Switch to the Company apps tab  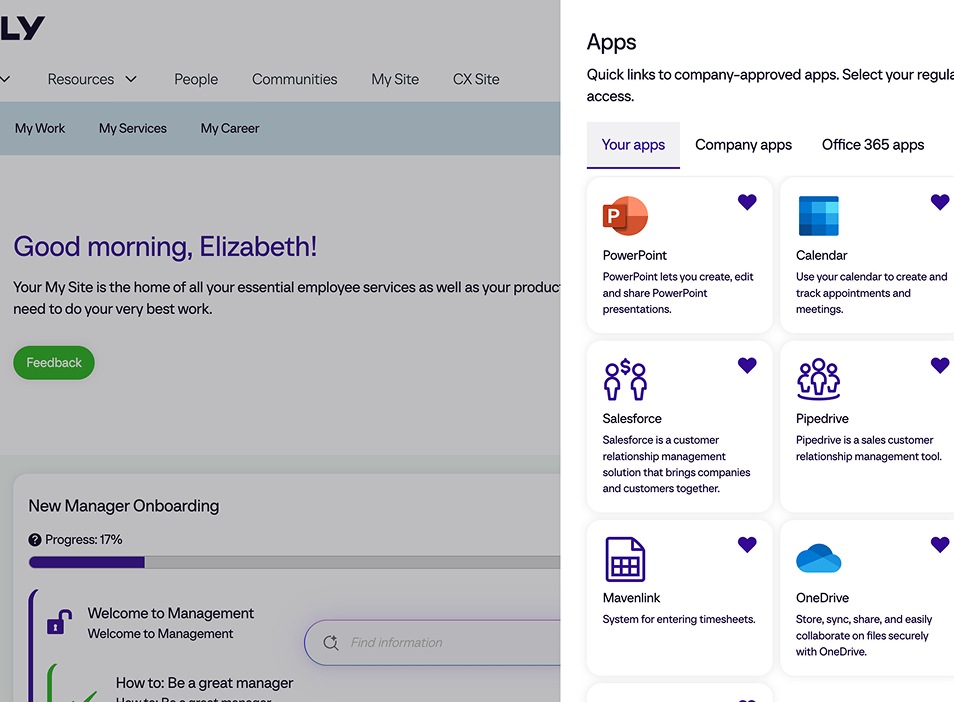tap(743, 145)
